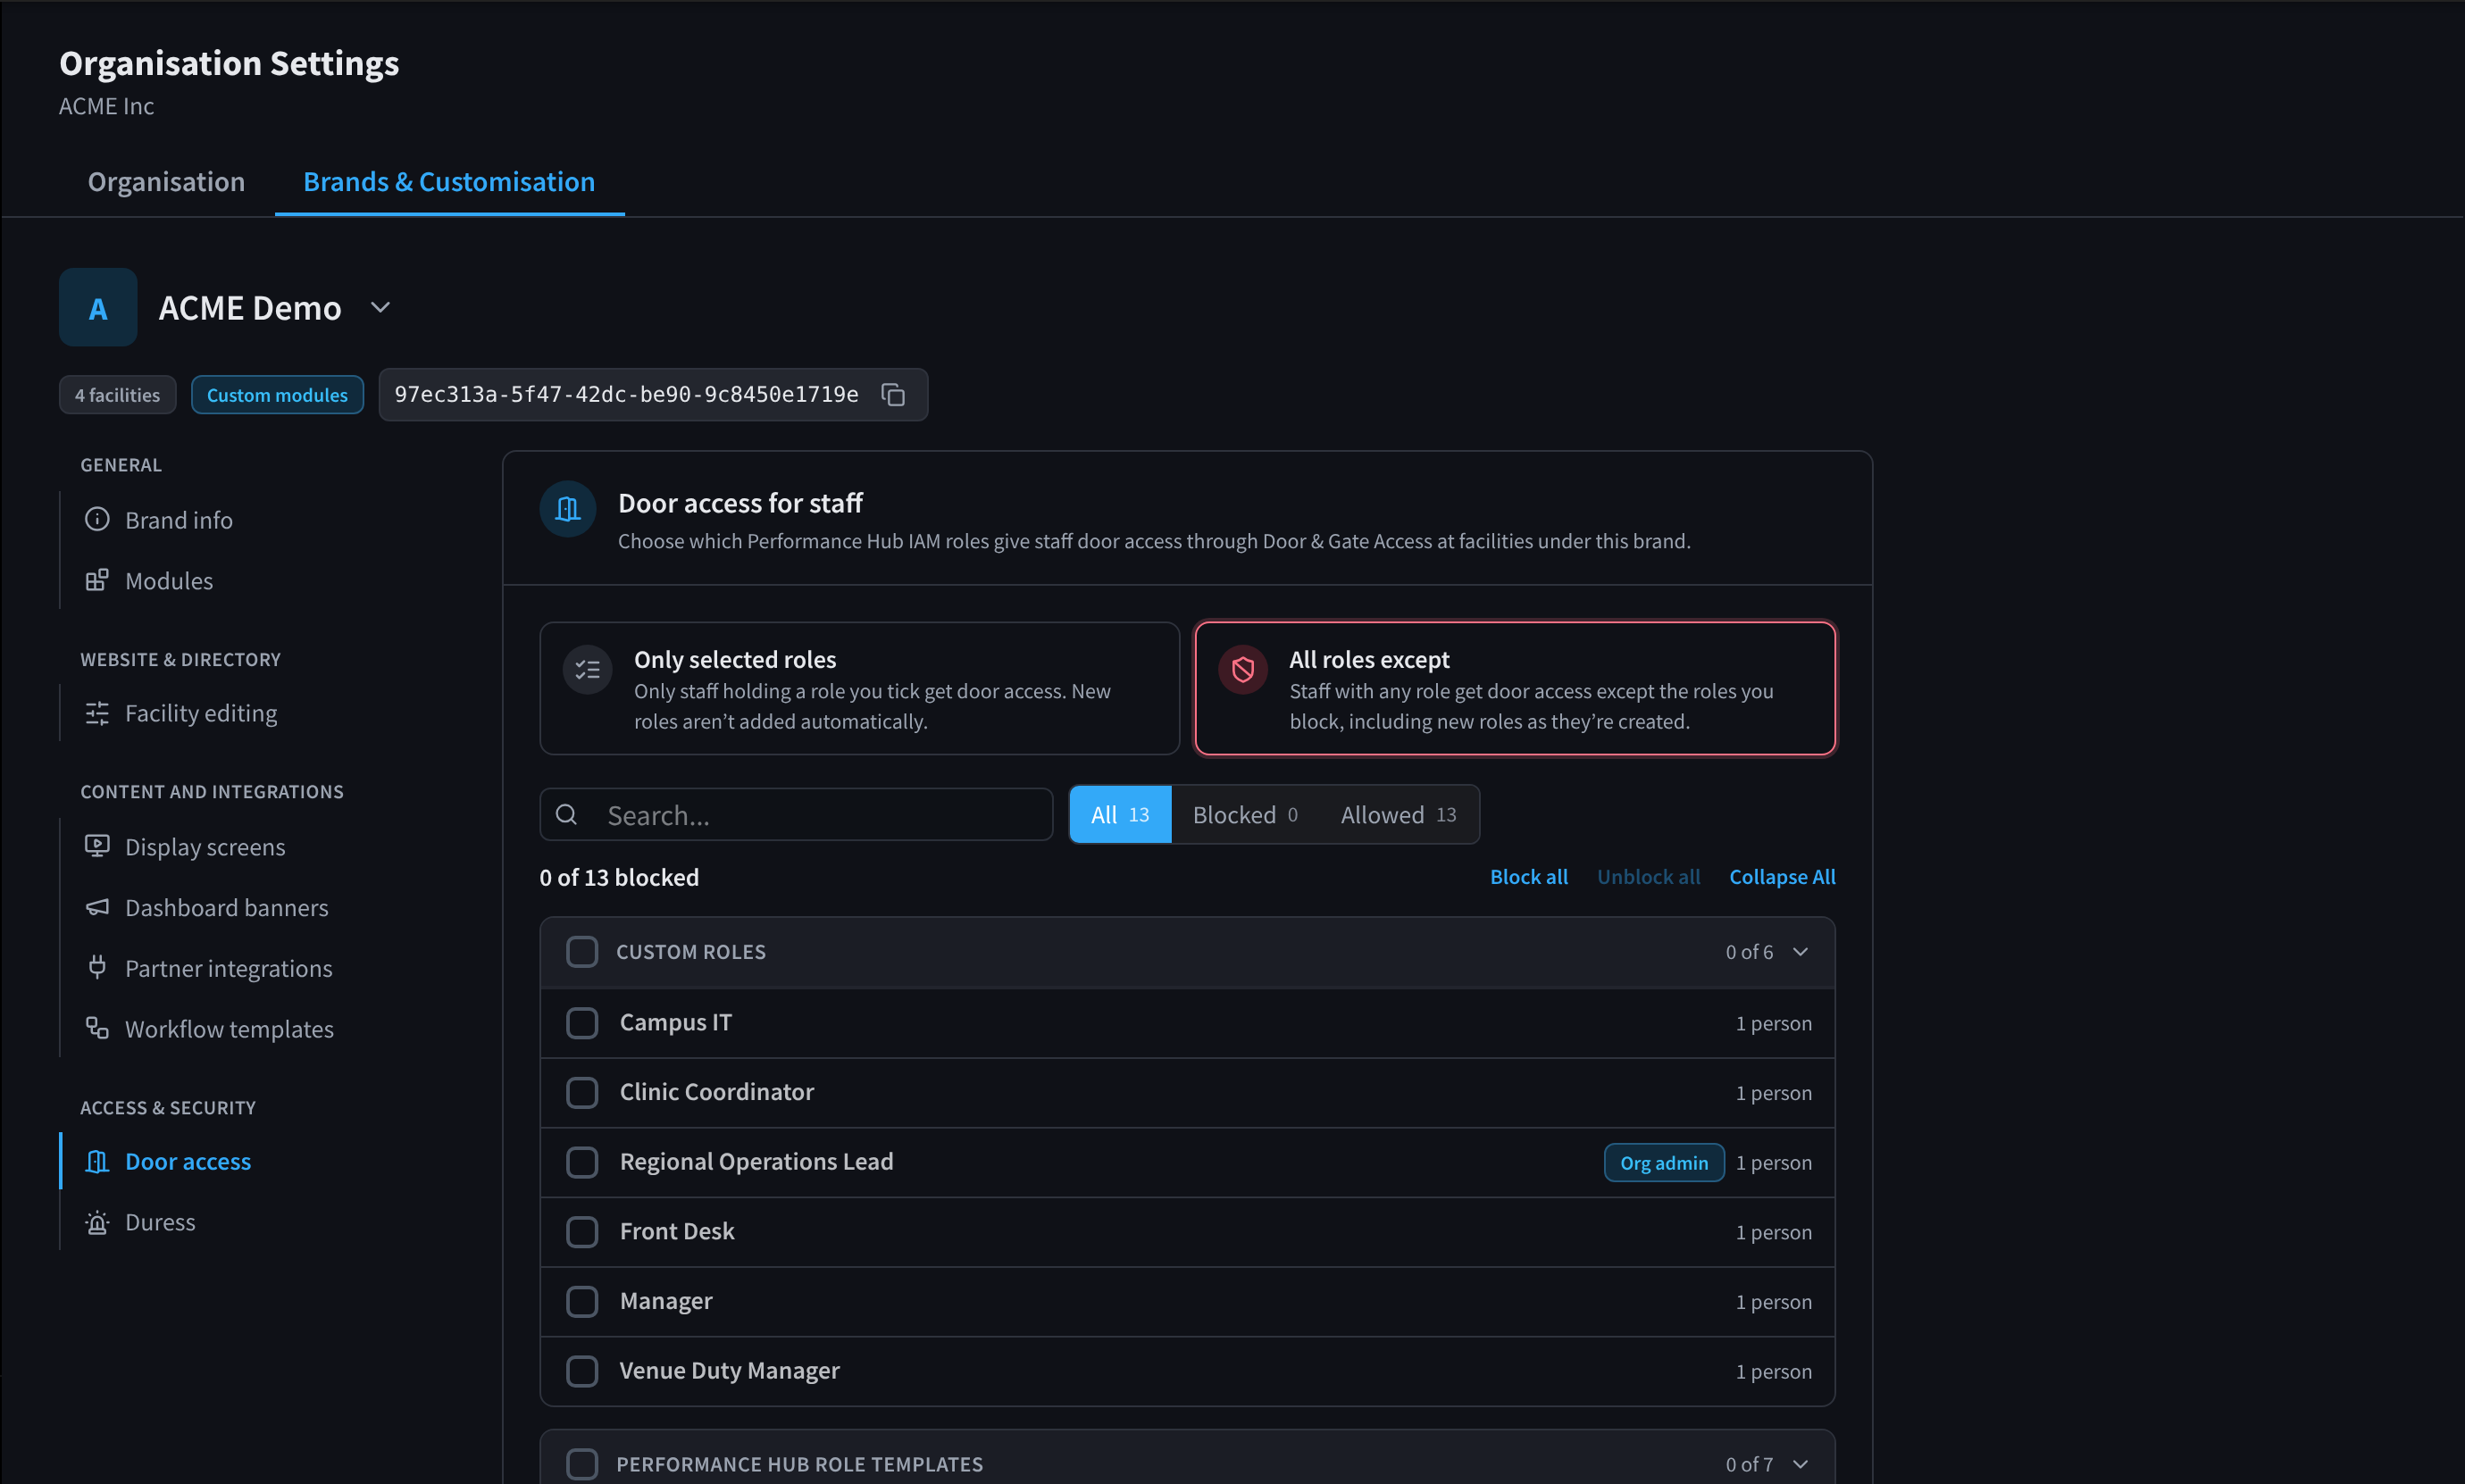Click the Venue Duty Manager role name
Viewport: 2465px width, 1484px height.
[x=729, y=1371]
